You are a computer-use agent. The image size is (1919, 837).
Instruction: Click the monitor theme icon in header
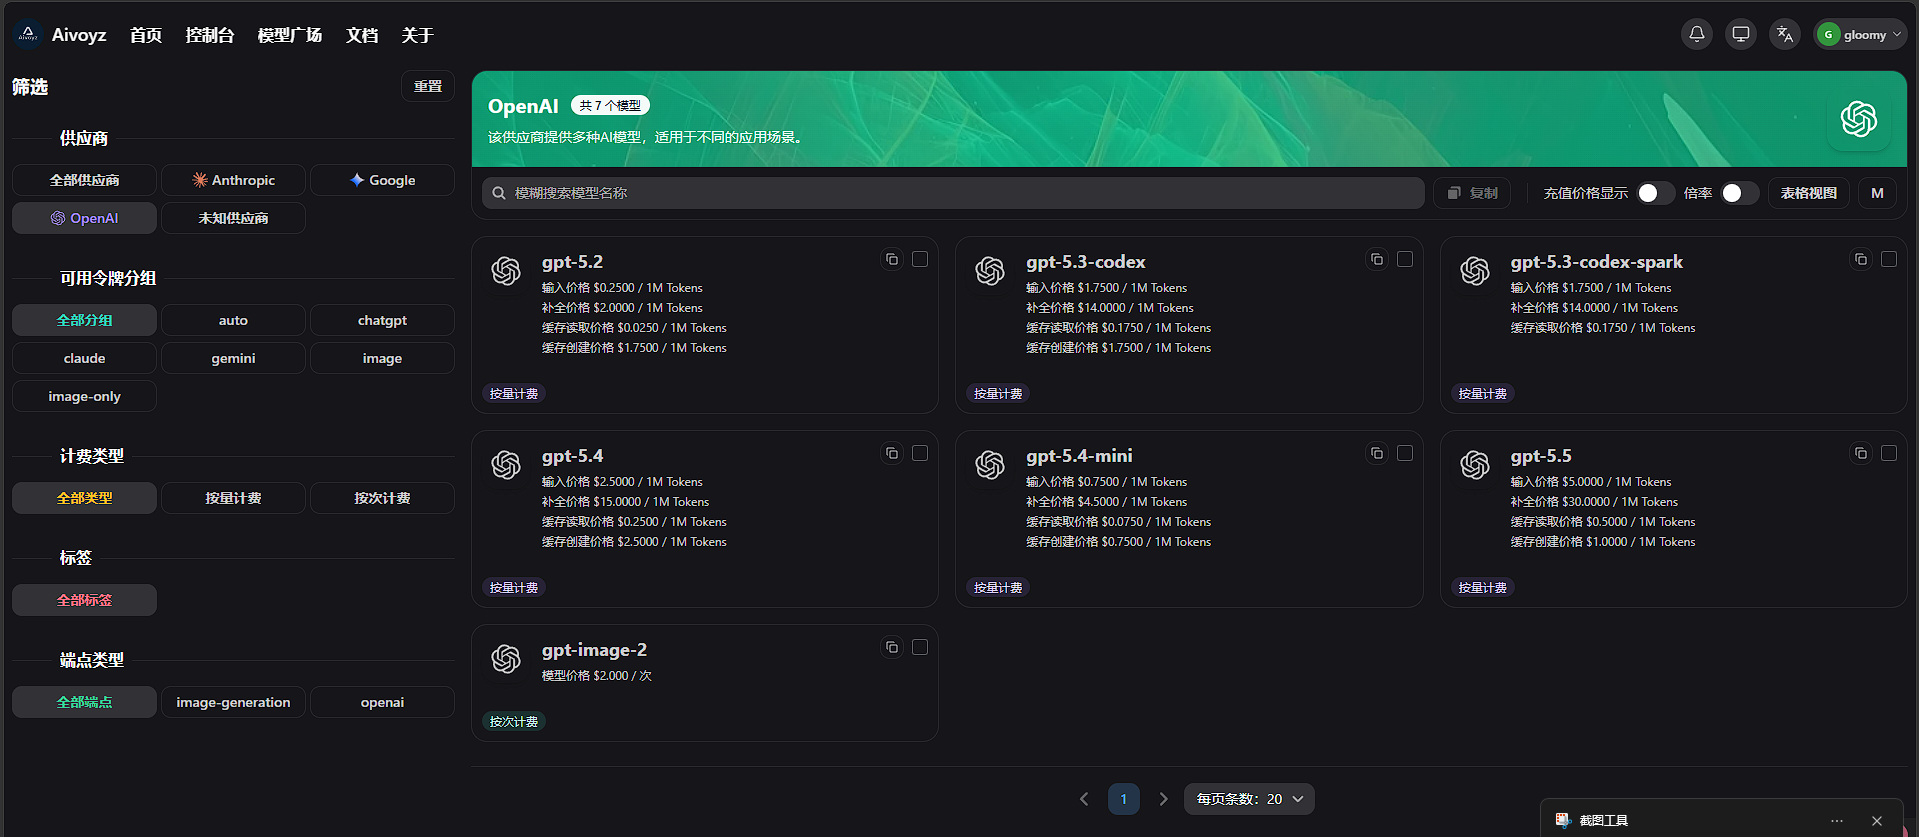coord(1741,34)
